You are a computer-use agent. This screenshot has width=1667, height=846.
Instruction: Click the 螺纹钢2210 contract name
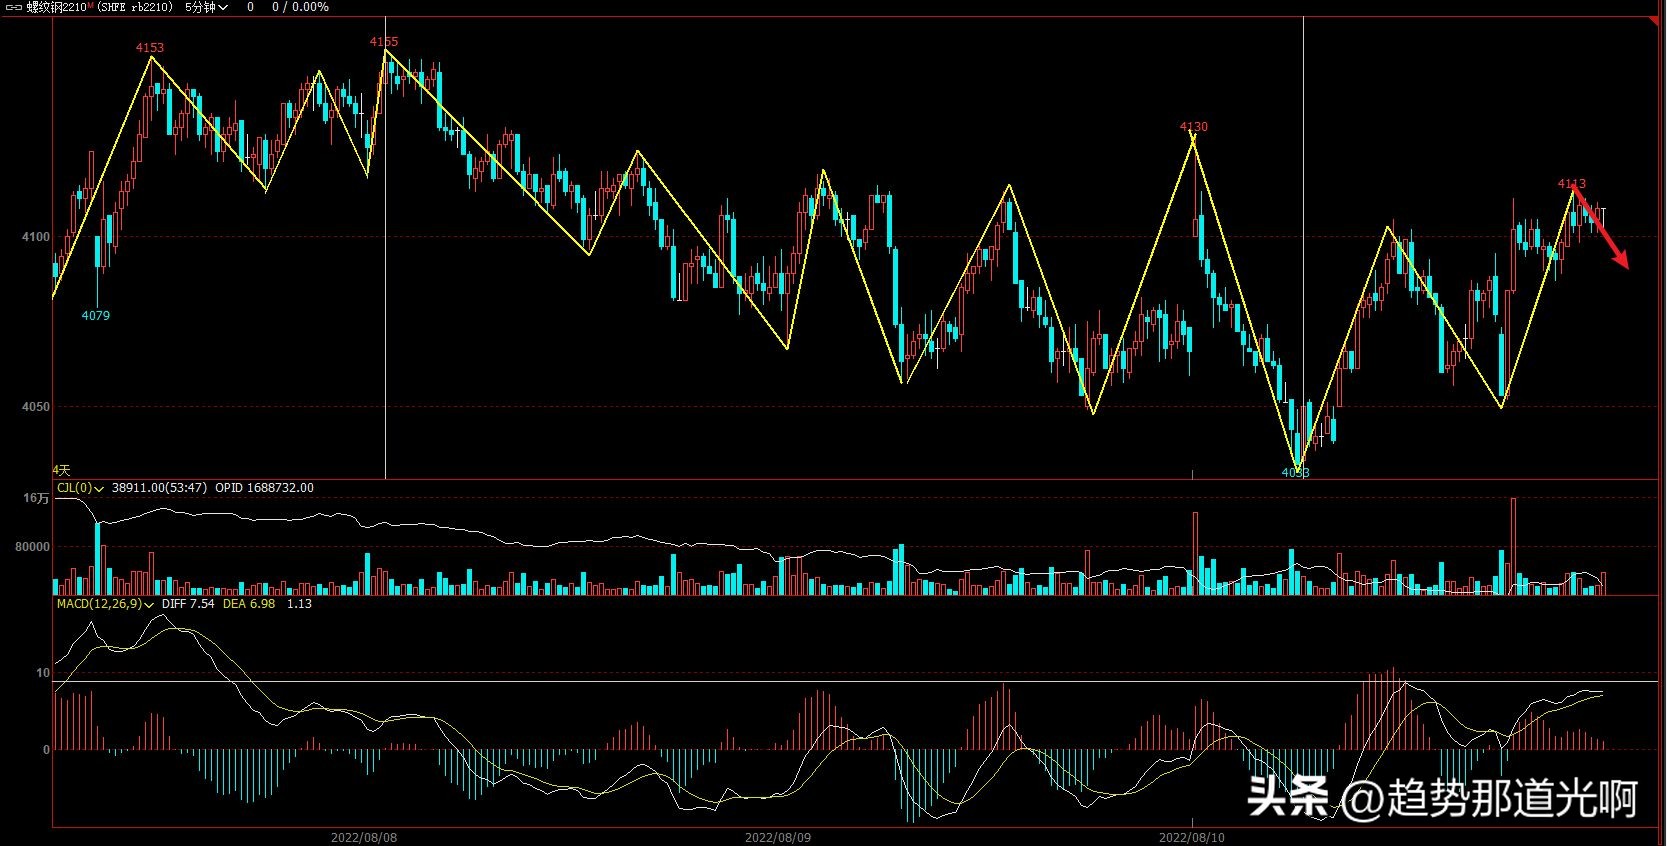pyautogui.click(x=56, y=7)
